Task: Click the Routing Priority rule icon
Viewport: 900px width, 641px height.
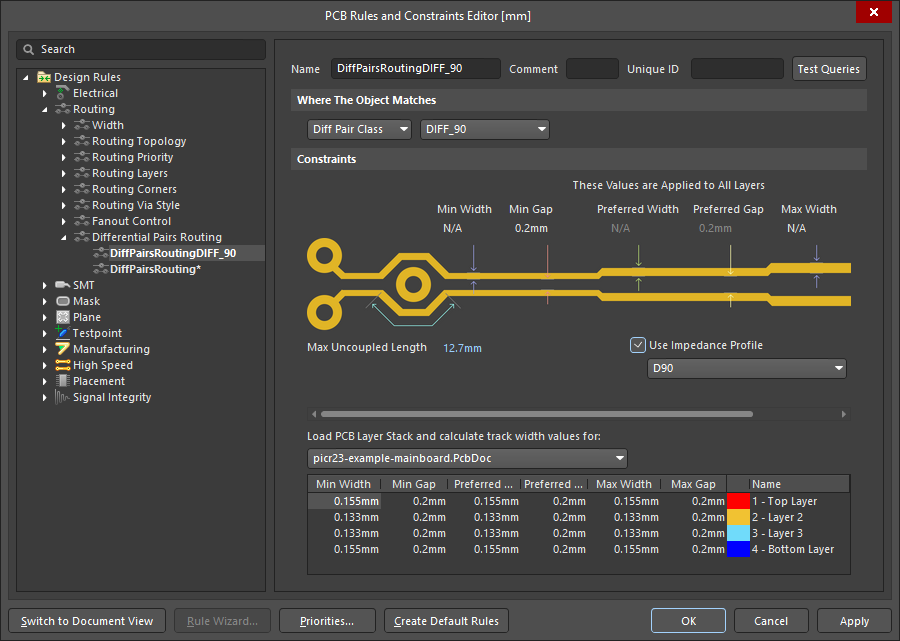Action: coord(82,157)
